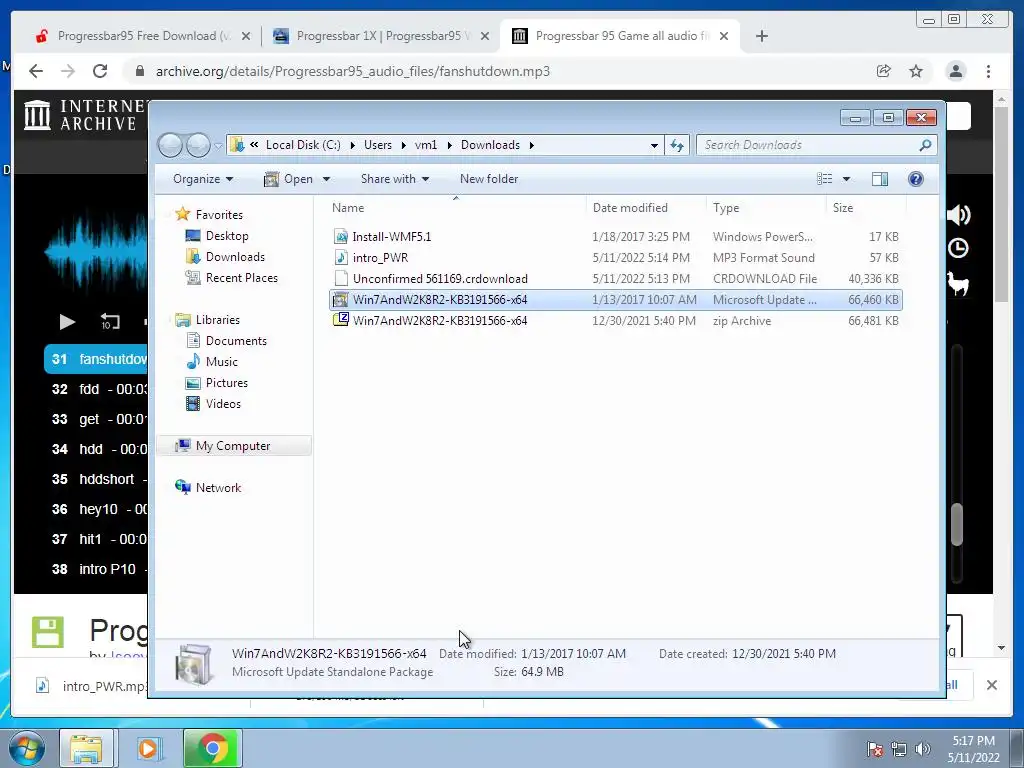This screenshot has width=1024, height=768.
Task: Select My Computer in navigation pane
Action: (232, 445)
